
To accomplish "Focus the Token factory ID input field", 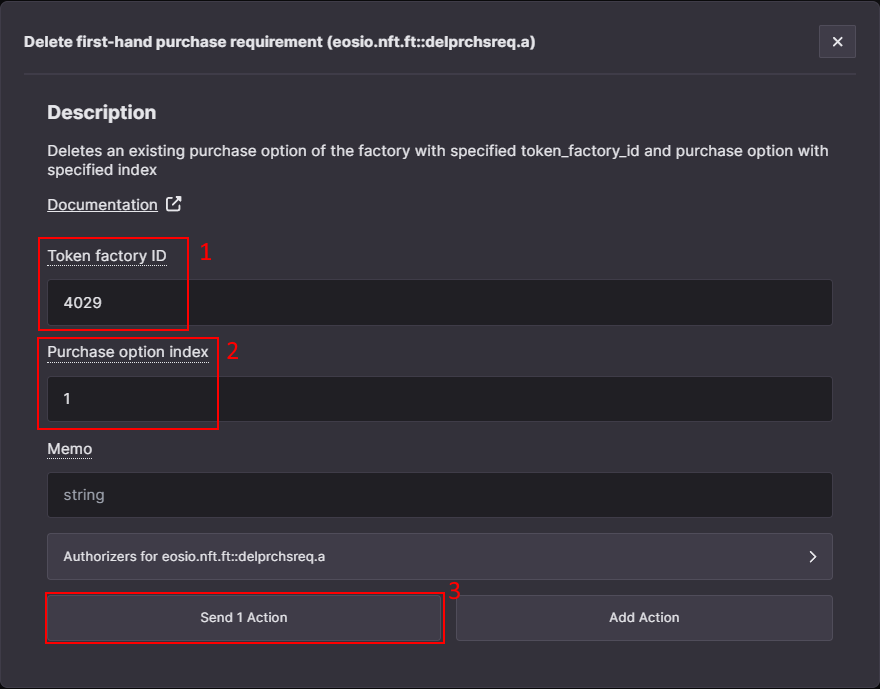I will (439, 302).
